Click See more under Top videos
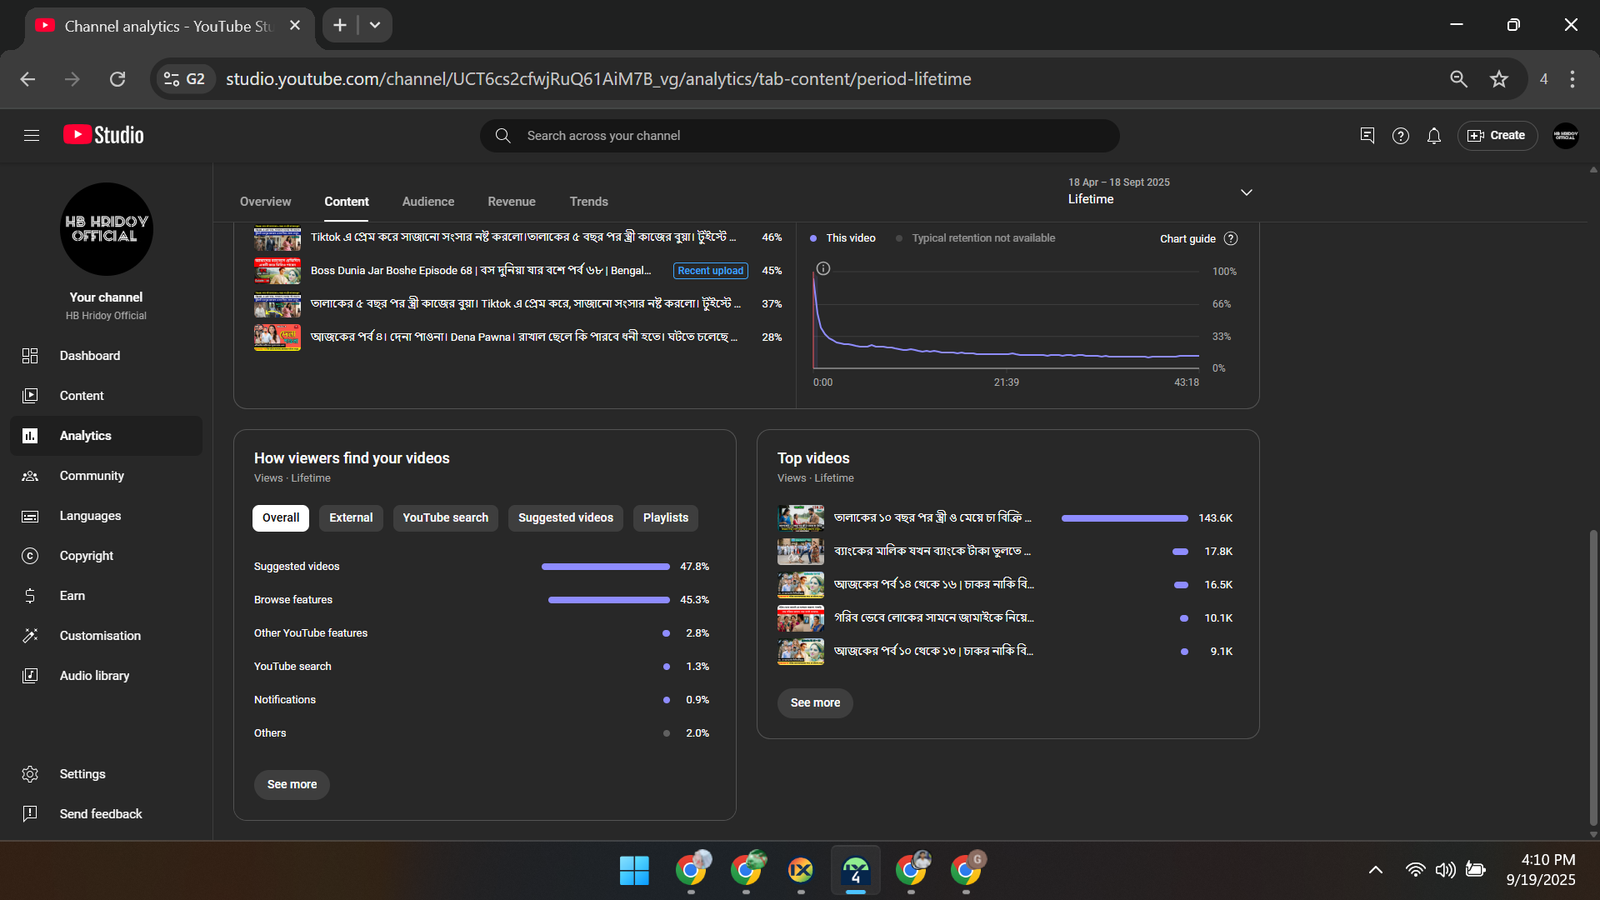The width and height of the screenshot is (1600, 900). 815,703
